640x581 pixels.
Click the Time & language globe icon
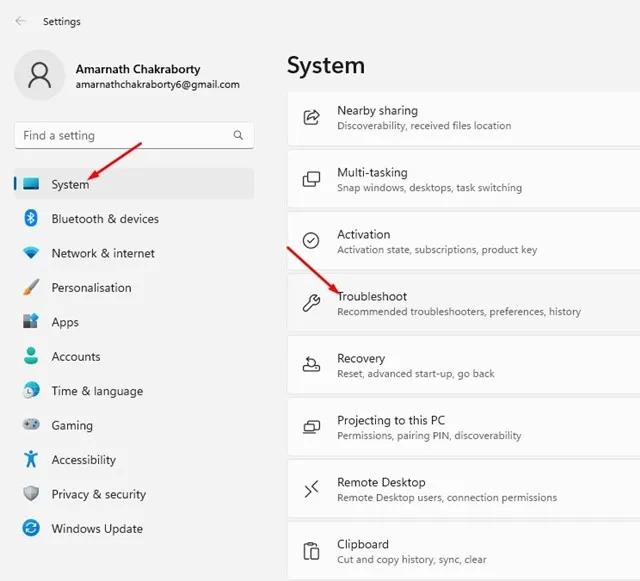(31, 390)
